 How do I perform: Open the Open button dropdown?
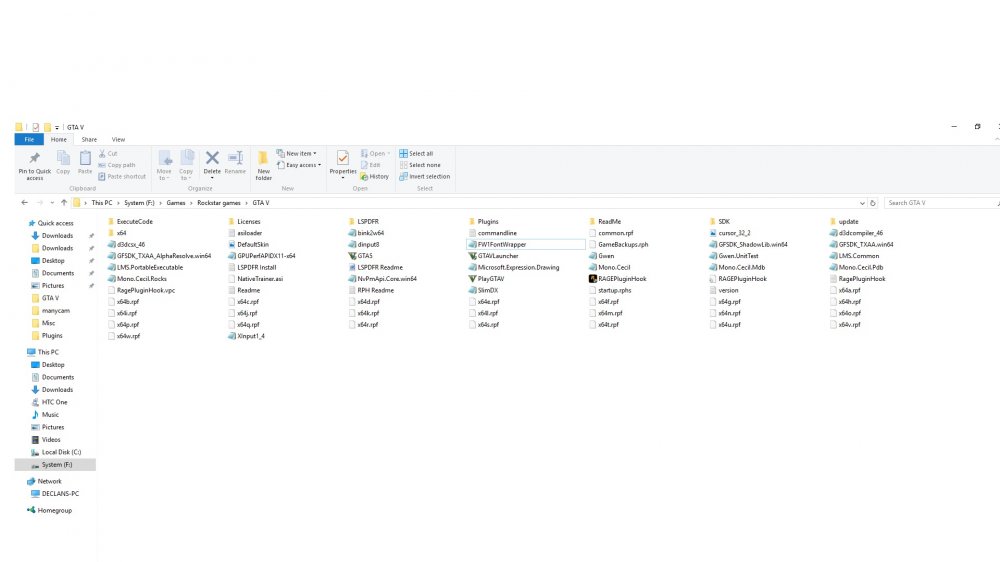click(x=388, y=154)
